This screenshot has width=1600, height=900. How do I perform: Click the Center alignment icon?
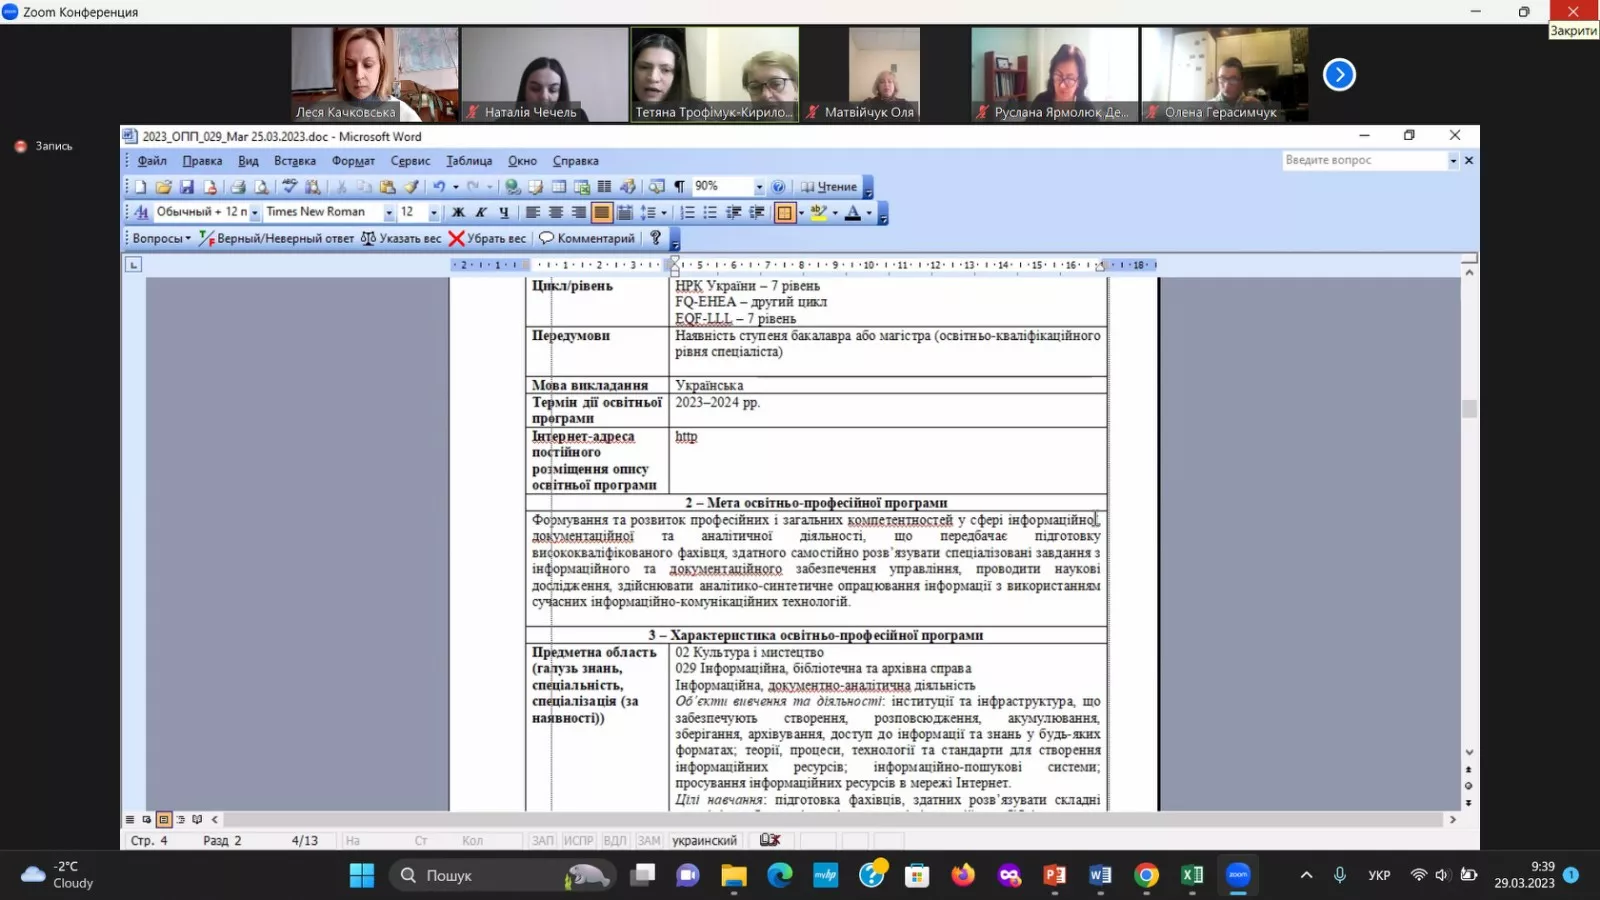(555, 213)
